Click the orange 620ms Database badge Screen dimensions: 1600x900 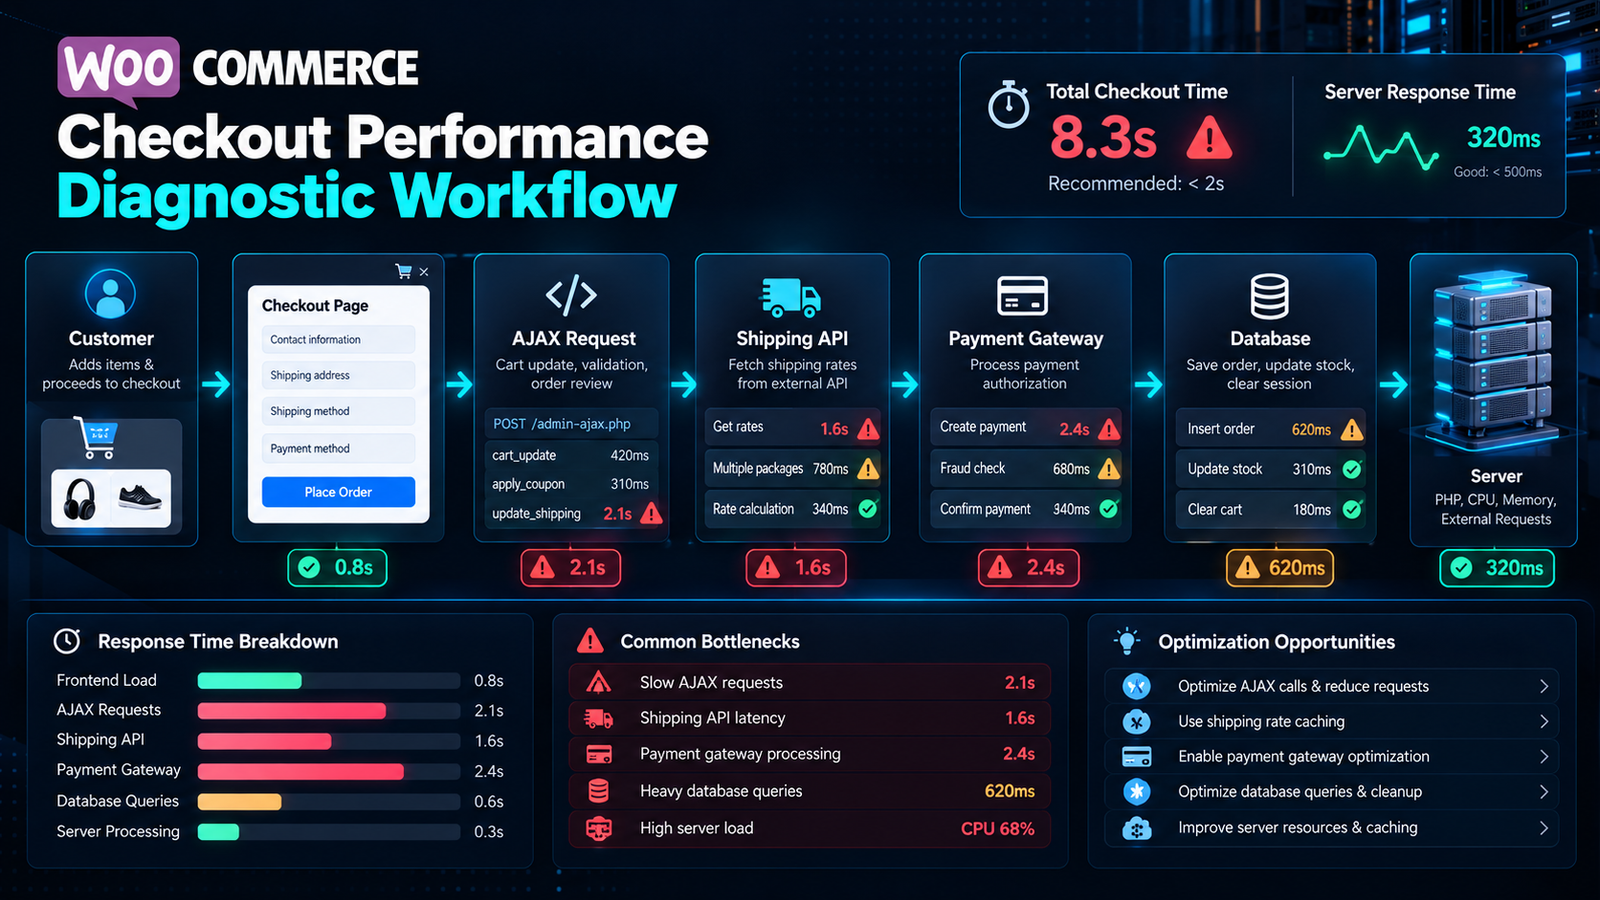click(x=1279, y=568)
